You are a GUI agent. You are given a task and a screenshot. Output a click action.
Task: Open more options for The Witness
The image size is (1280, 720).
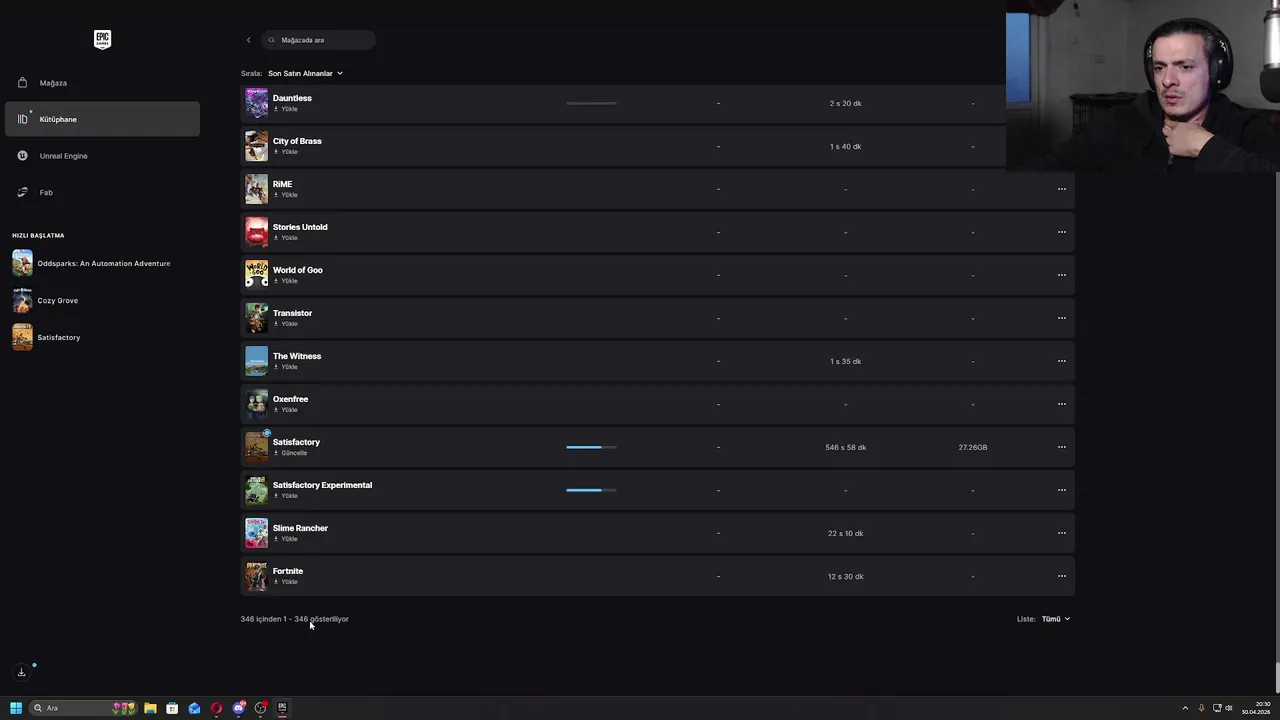click(1061, 361)
